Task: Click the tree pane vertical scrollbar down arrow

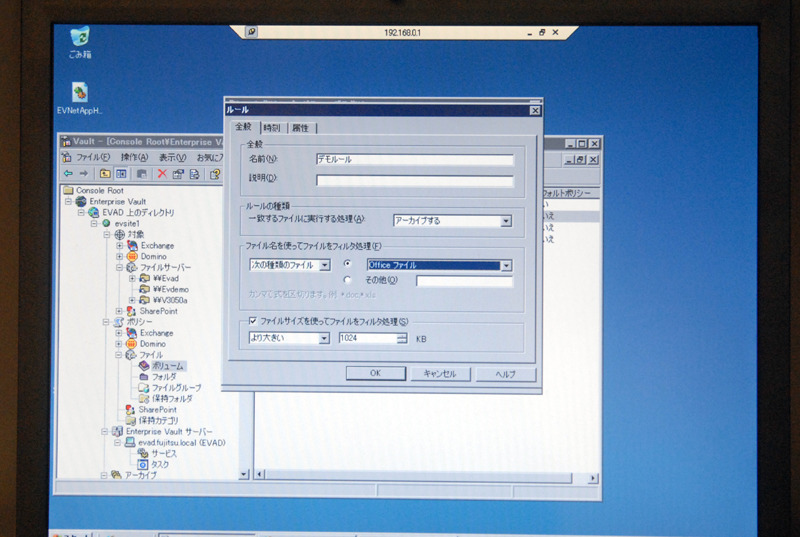Action: (243, 474)
